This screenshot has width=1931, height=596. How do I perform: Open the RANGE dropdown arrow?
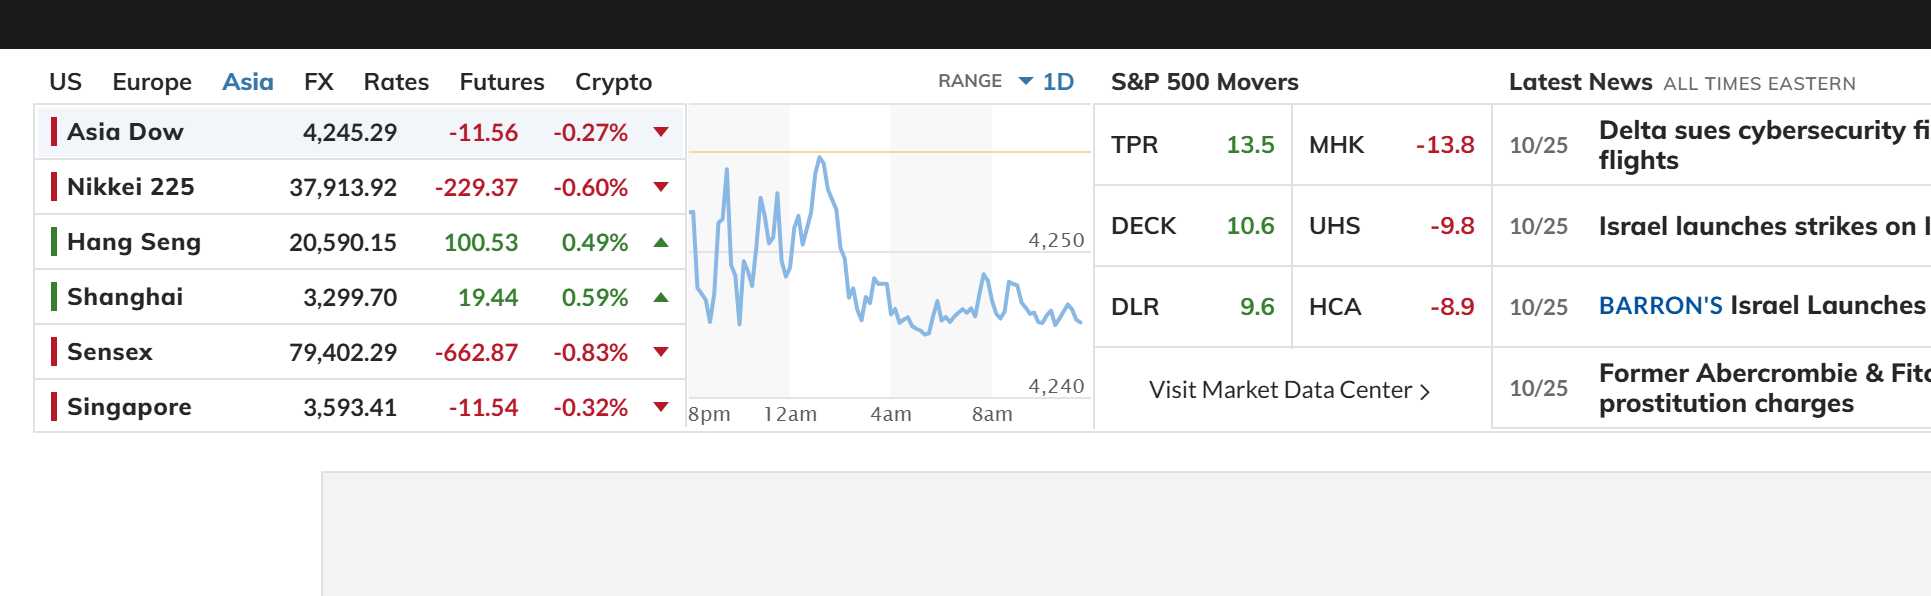pos(1025,81)
